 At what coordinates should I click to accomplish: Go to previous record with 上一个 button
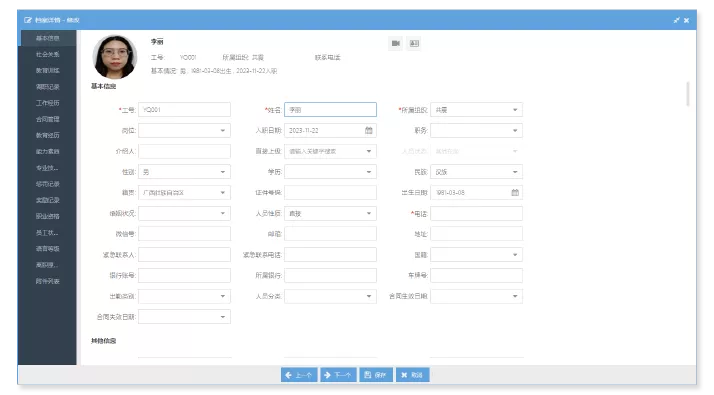[299, 375]
